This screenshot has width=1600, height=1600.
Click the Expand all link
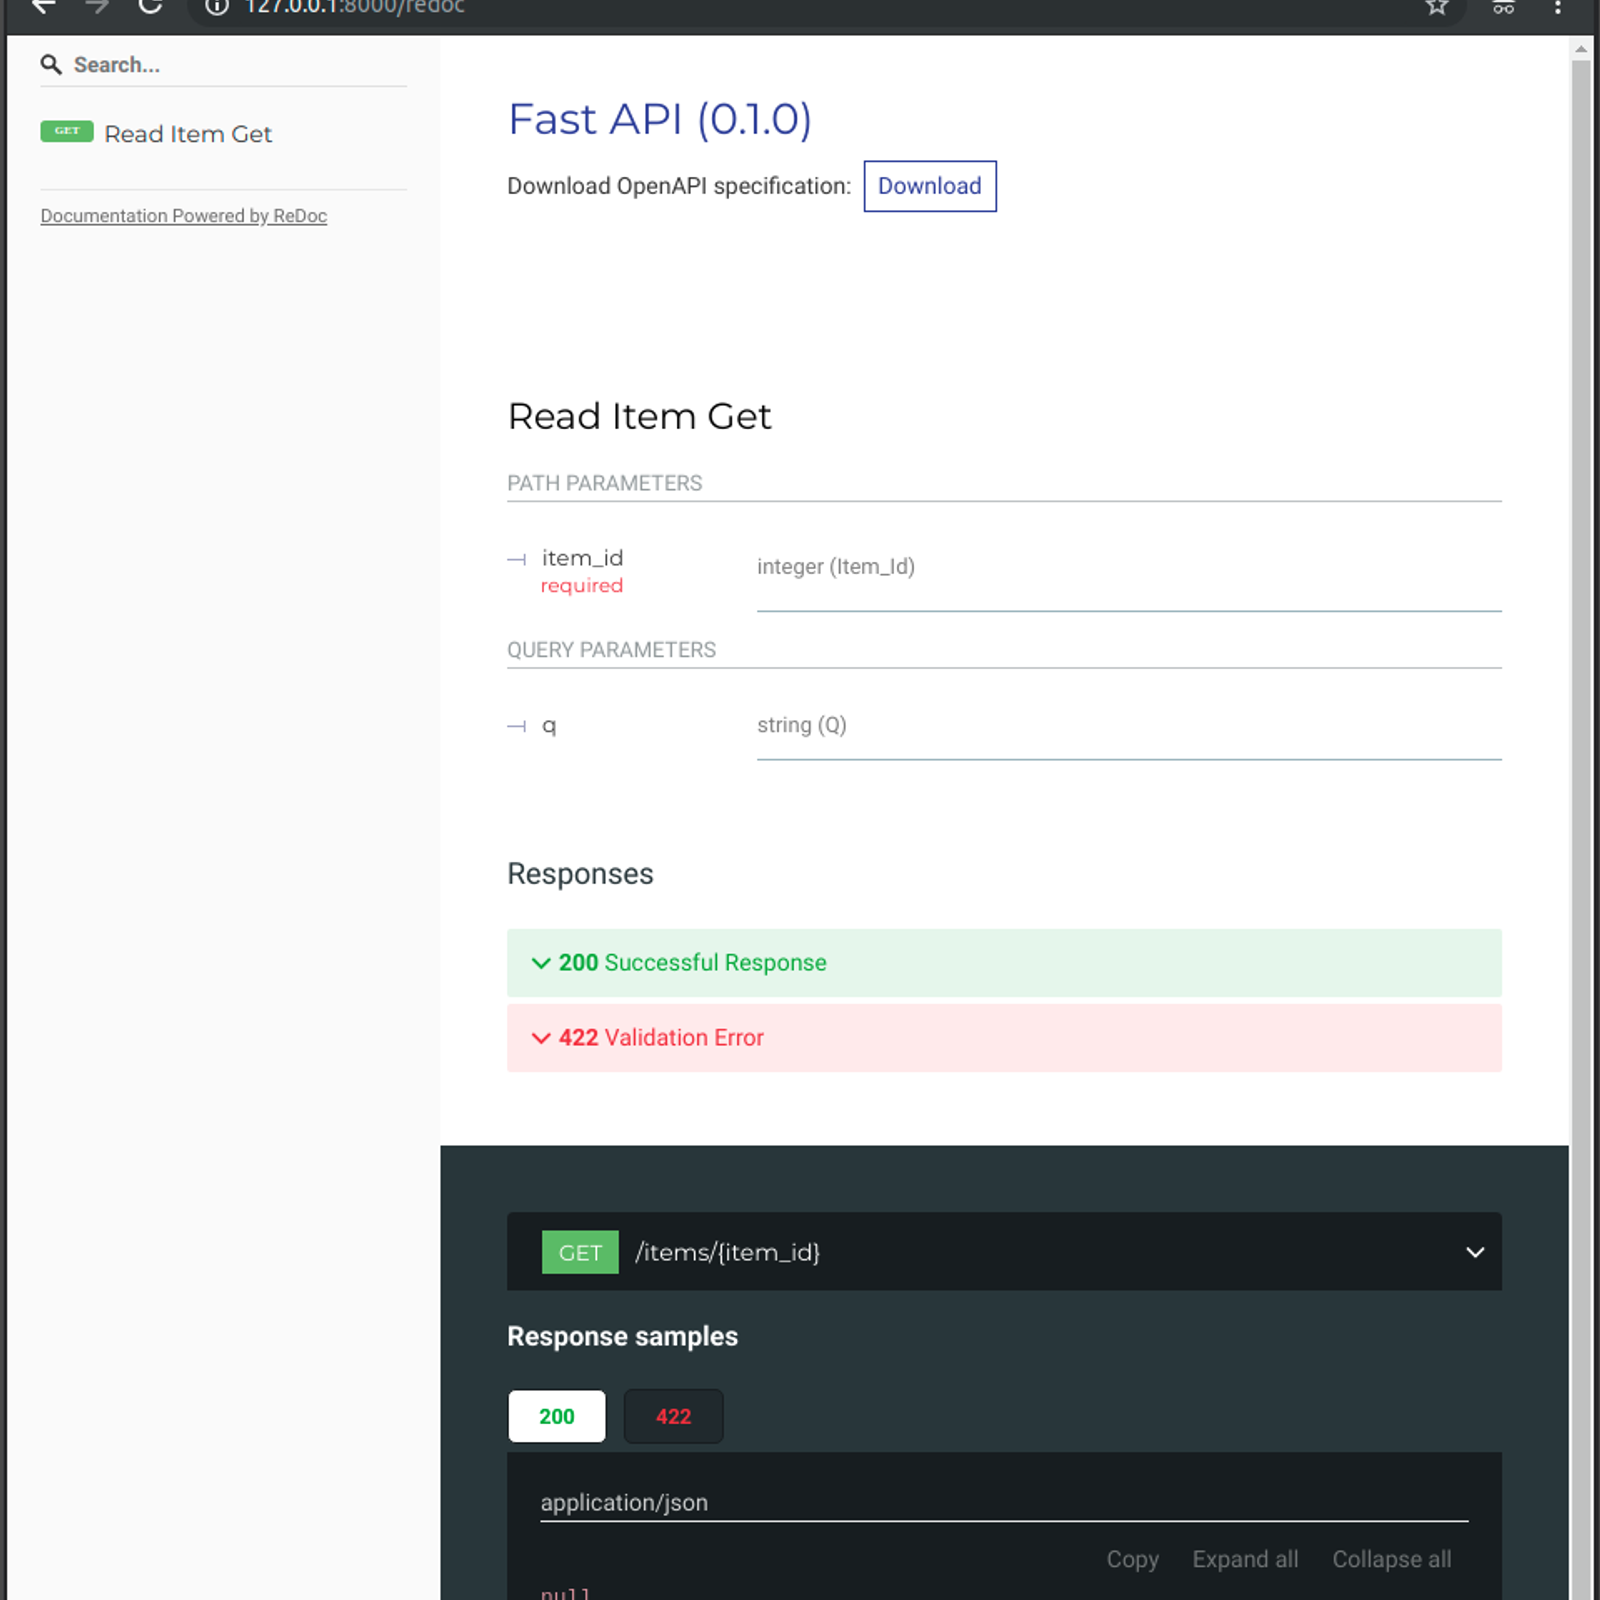coord(1245,1559)
